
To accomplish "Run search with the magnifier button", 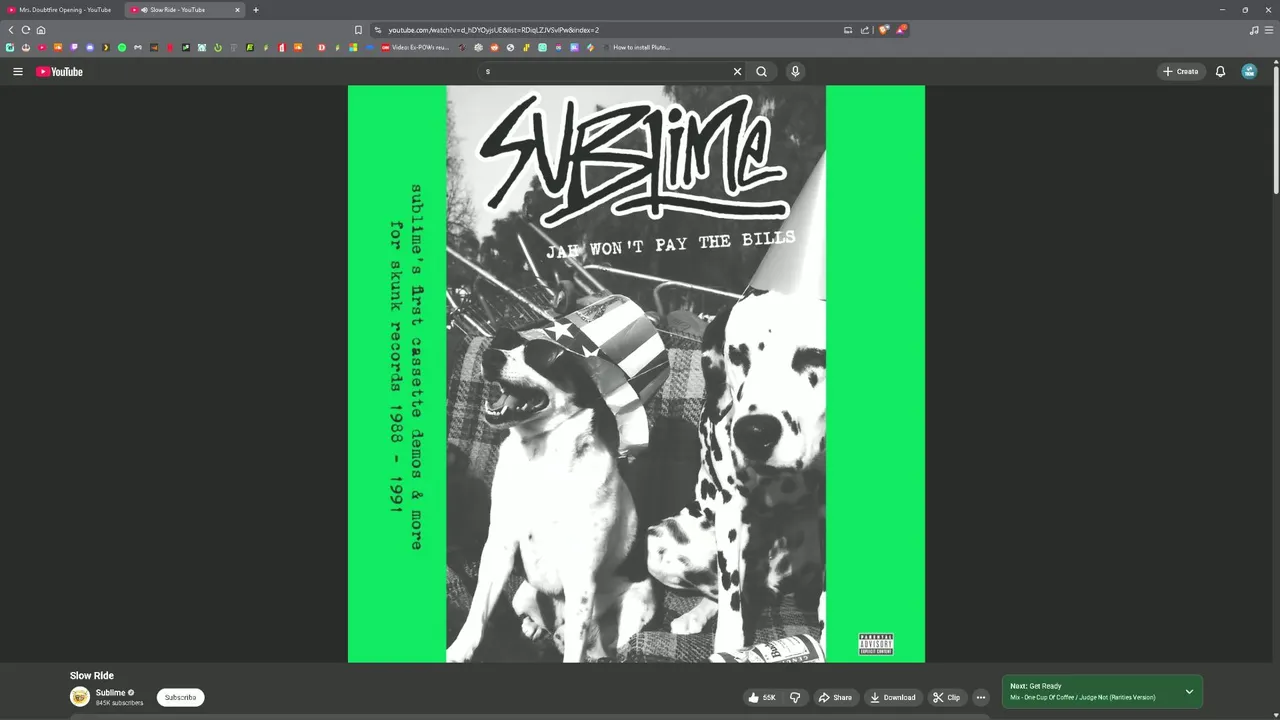I will (x=761, y=71).
